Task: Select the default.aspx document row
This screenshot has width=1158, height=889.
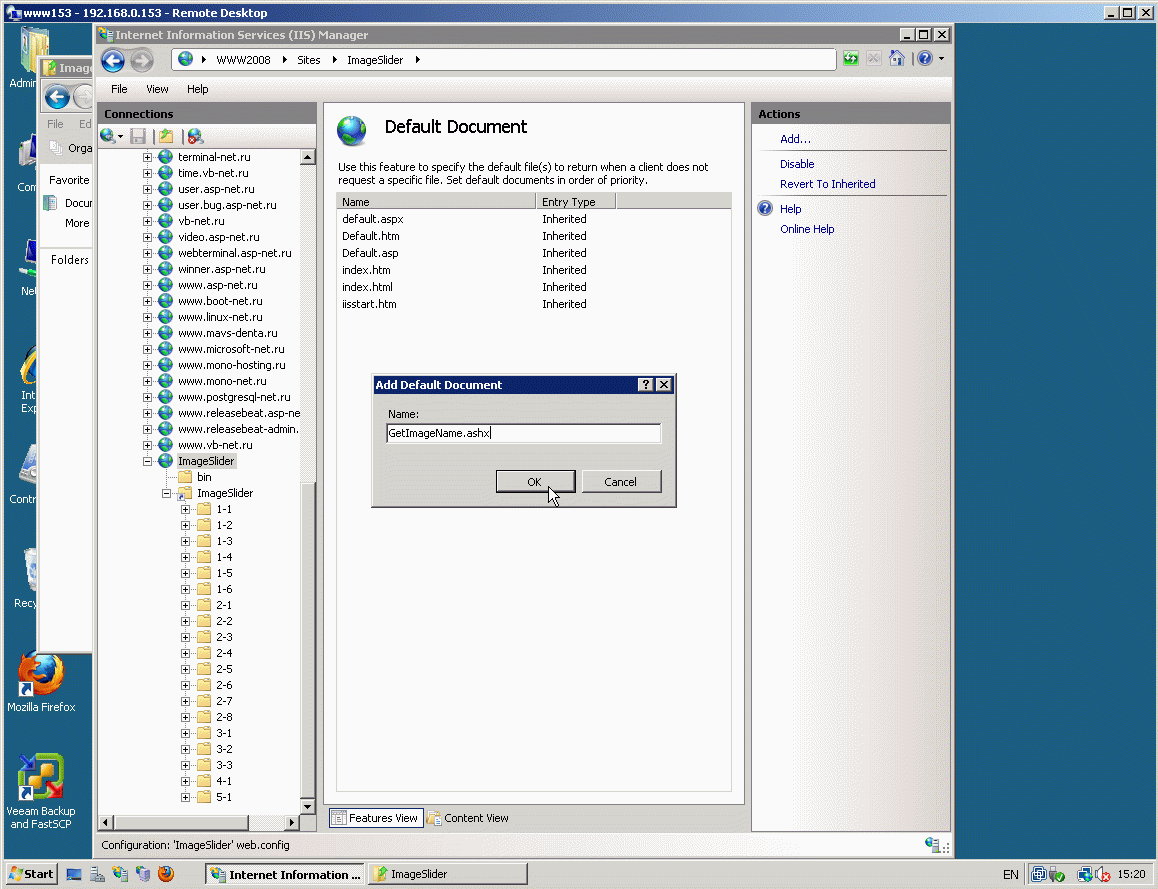Action: coord(533,219)
